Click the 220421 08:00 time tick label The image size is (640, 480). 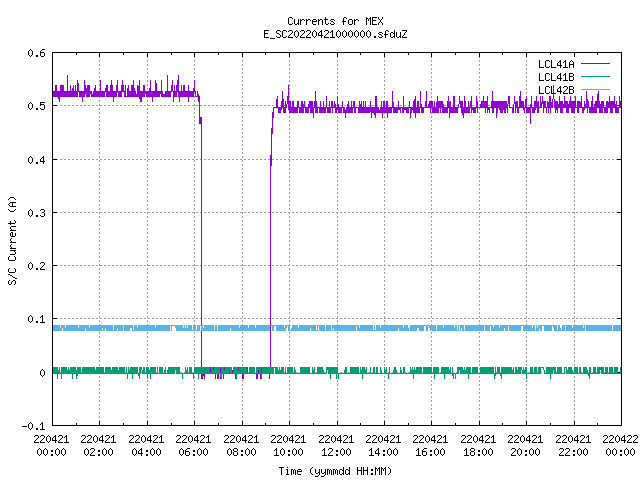point(241,446)
